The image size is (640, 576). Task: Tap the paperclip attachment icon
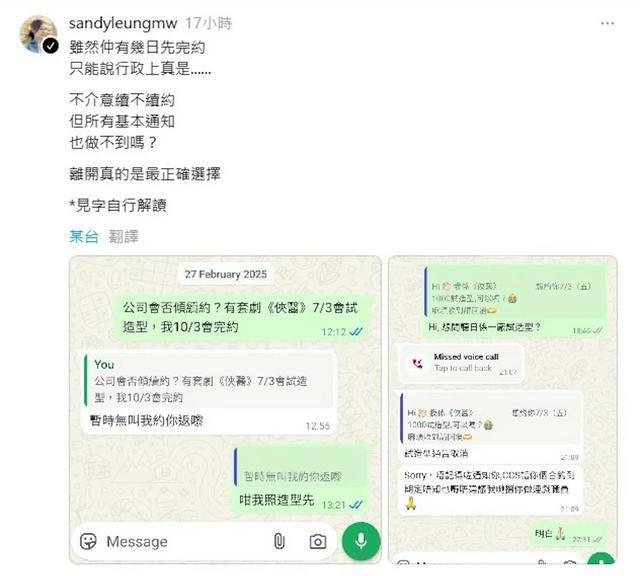tap(279, 541)
